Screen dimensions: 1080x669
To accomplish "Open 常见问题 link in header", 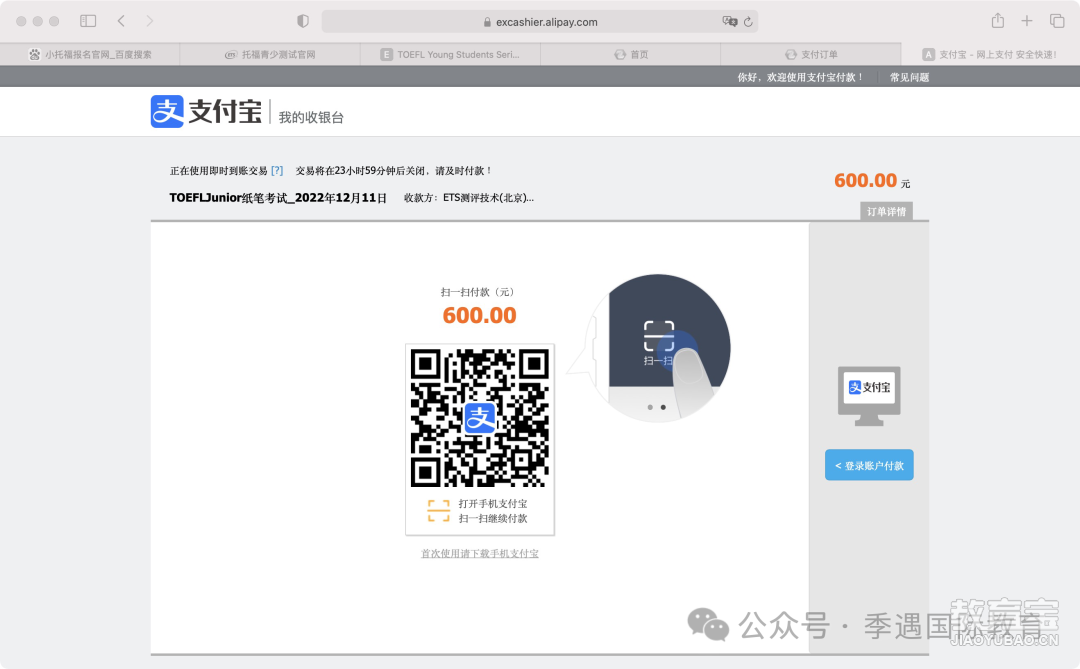I will pos(909,77).
